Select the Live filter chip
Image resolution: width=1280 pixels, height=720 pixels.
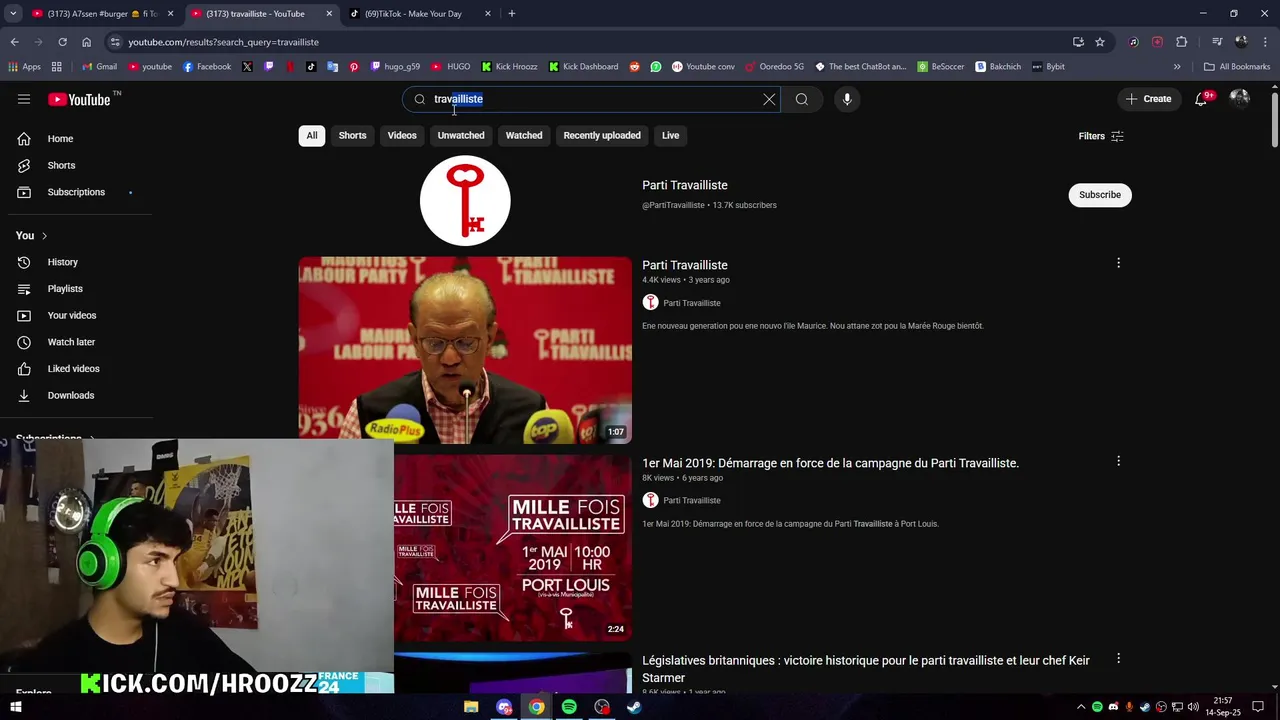pos(670,135)
